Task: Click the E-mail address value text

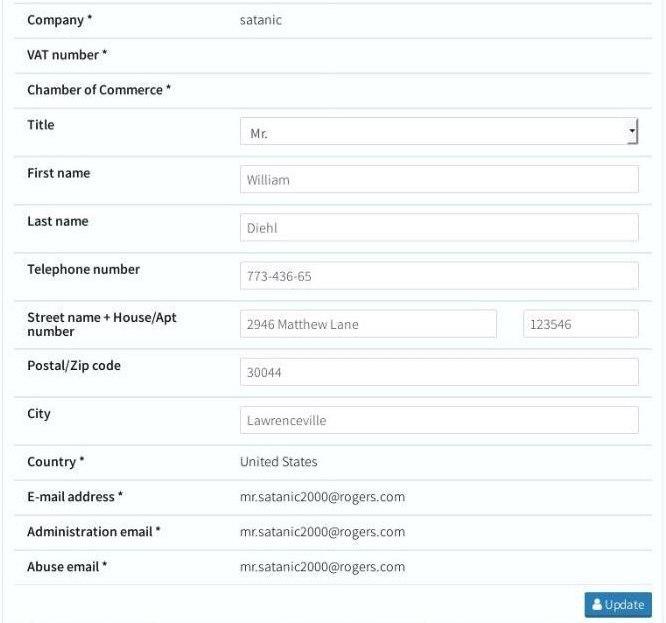Action: tap(322, 497)
